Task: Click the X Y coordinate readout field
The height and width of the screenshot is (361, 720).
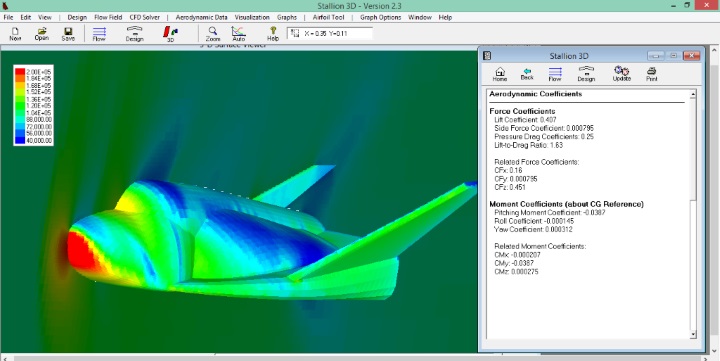Action: (x=330, y=34)
